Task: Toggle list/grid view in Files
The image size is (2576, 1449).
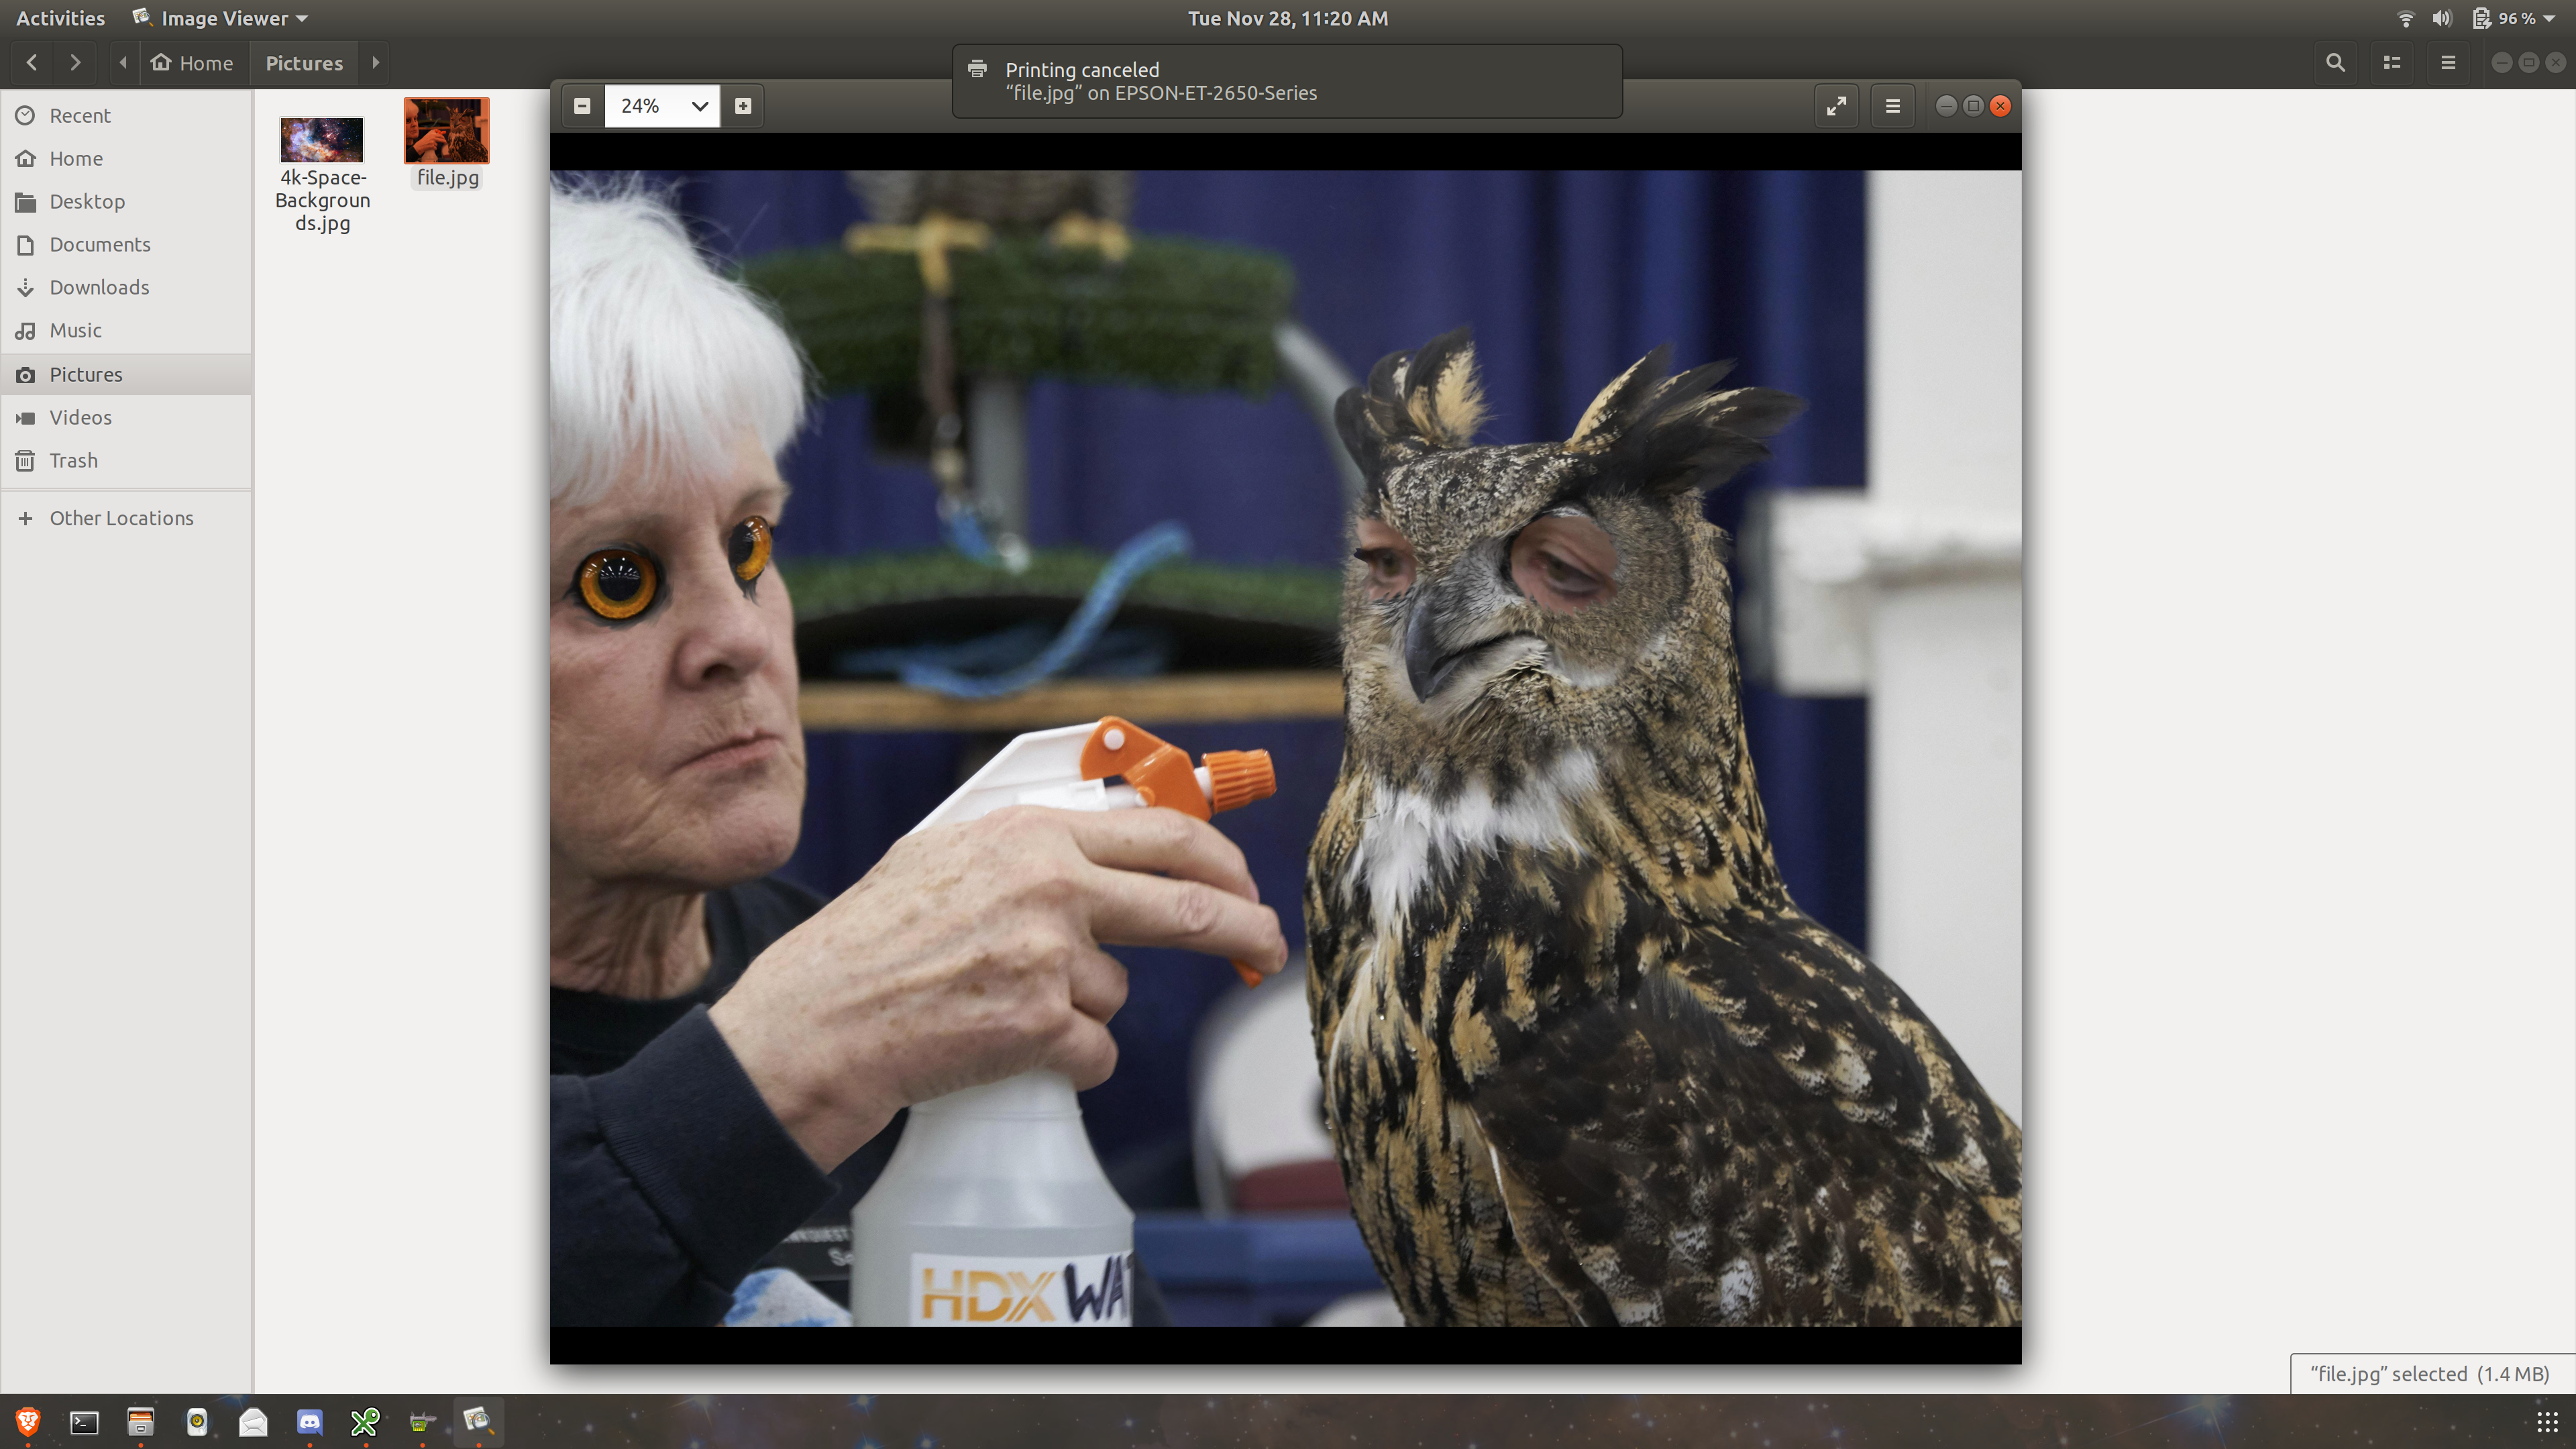Action: [x=2392, y=63]
